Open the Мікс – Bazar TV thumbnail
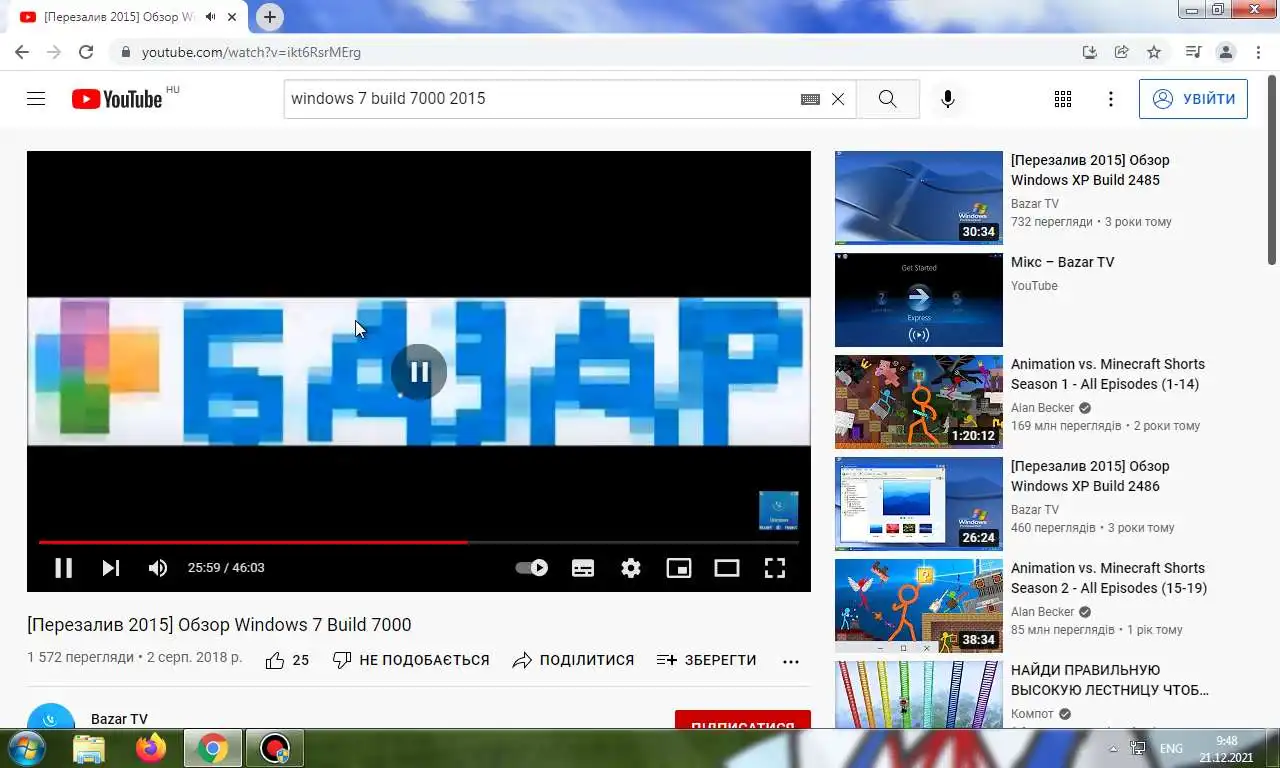The width and height of the screenshot is (1280, 768). 919,300
